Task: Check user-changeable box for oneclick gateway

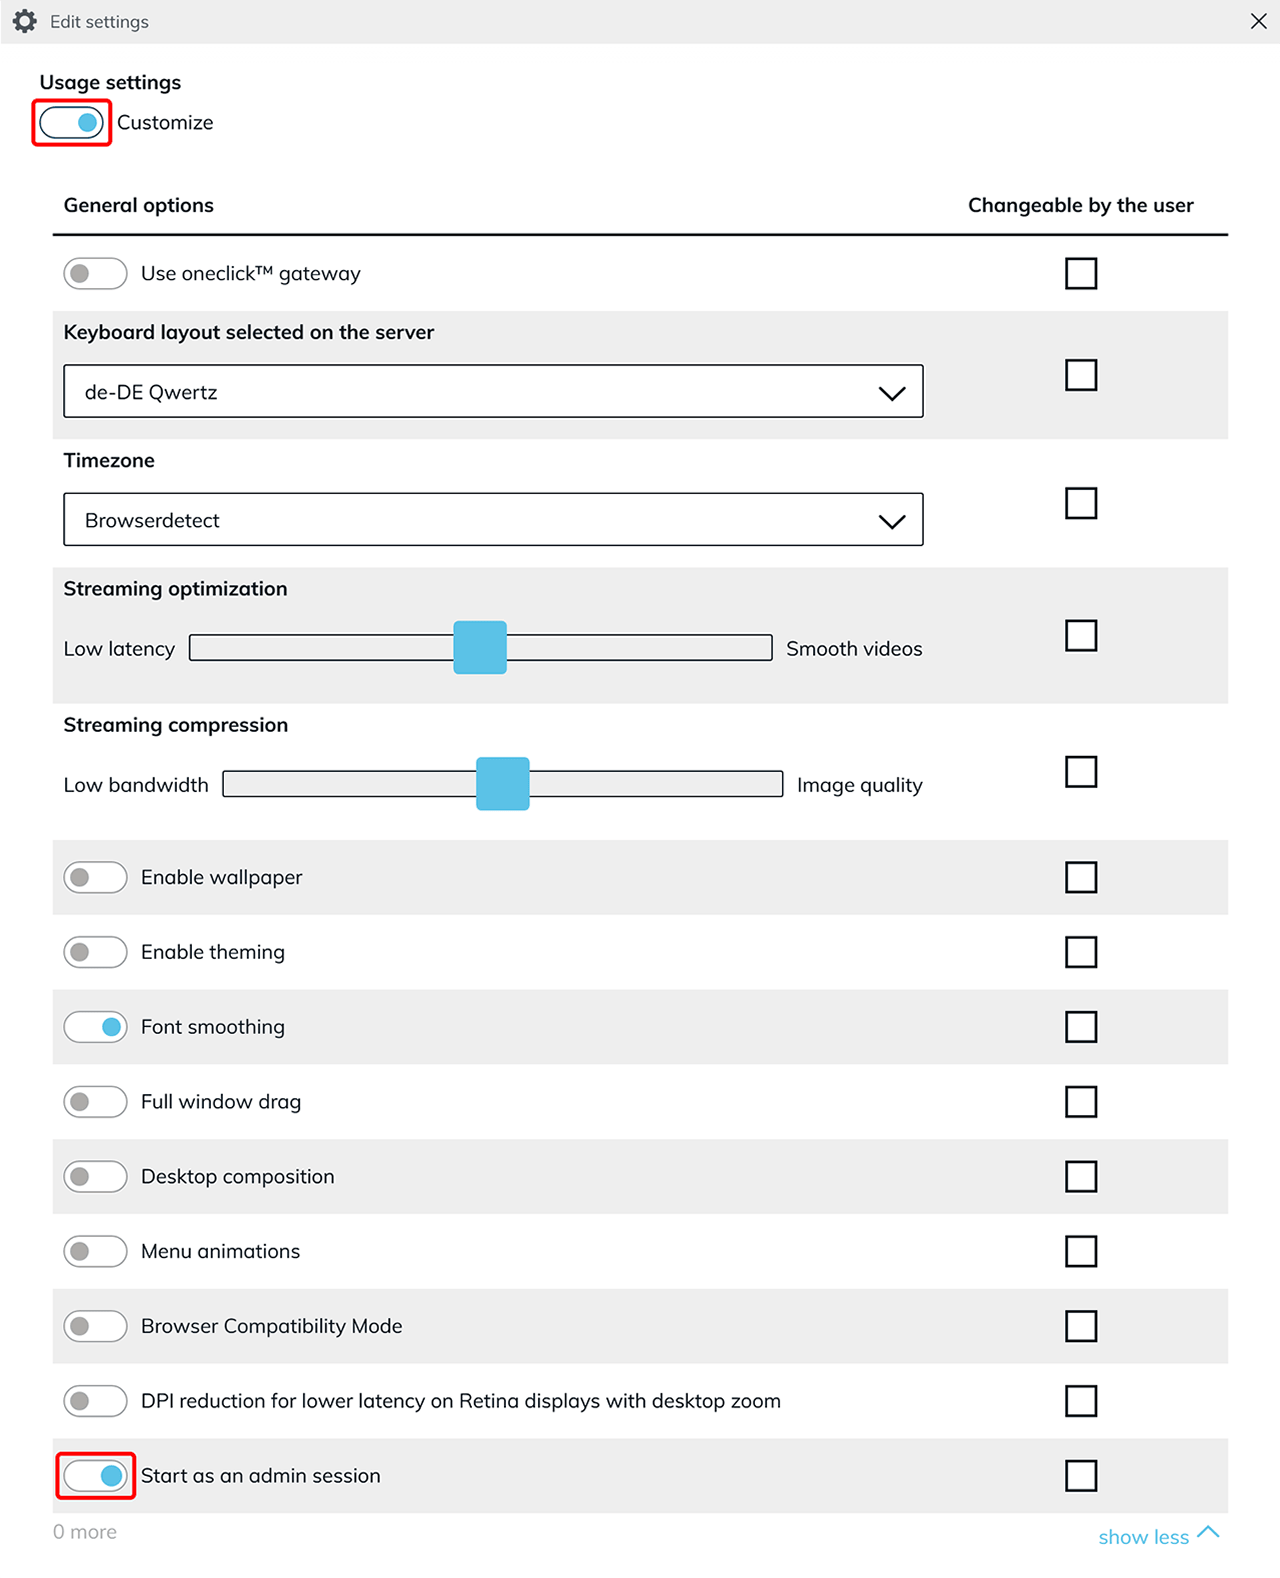Action: click(x=1081, y=274)
